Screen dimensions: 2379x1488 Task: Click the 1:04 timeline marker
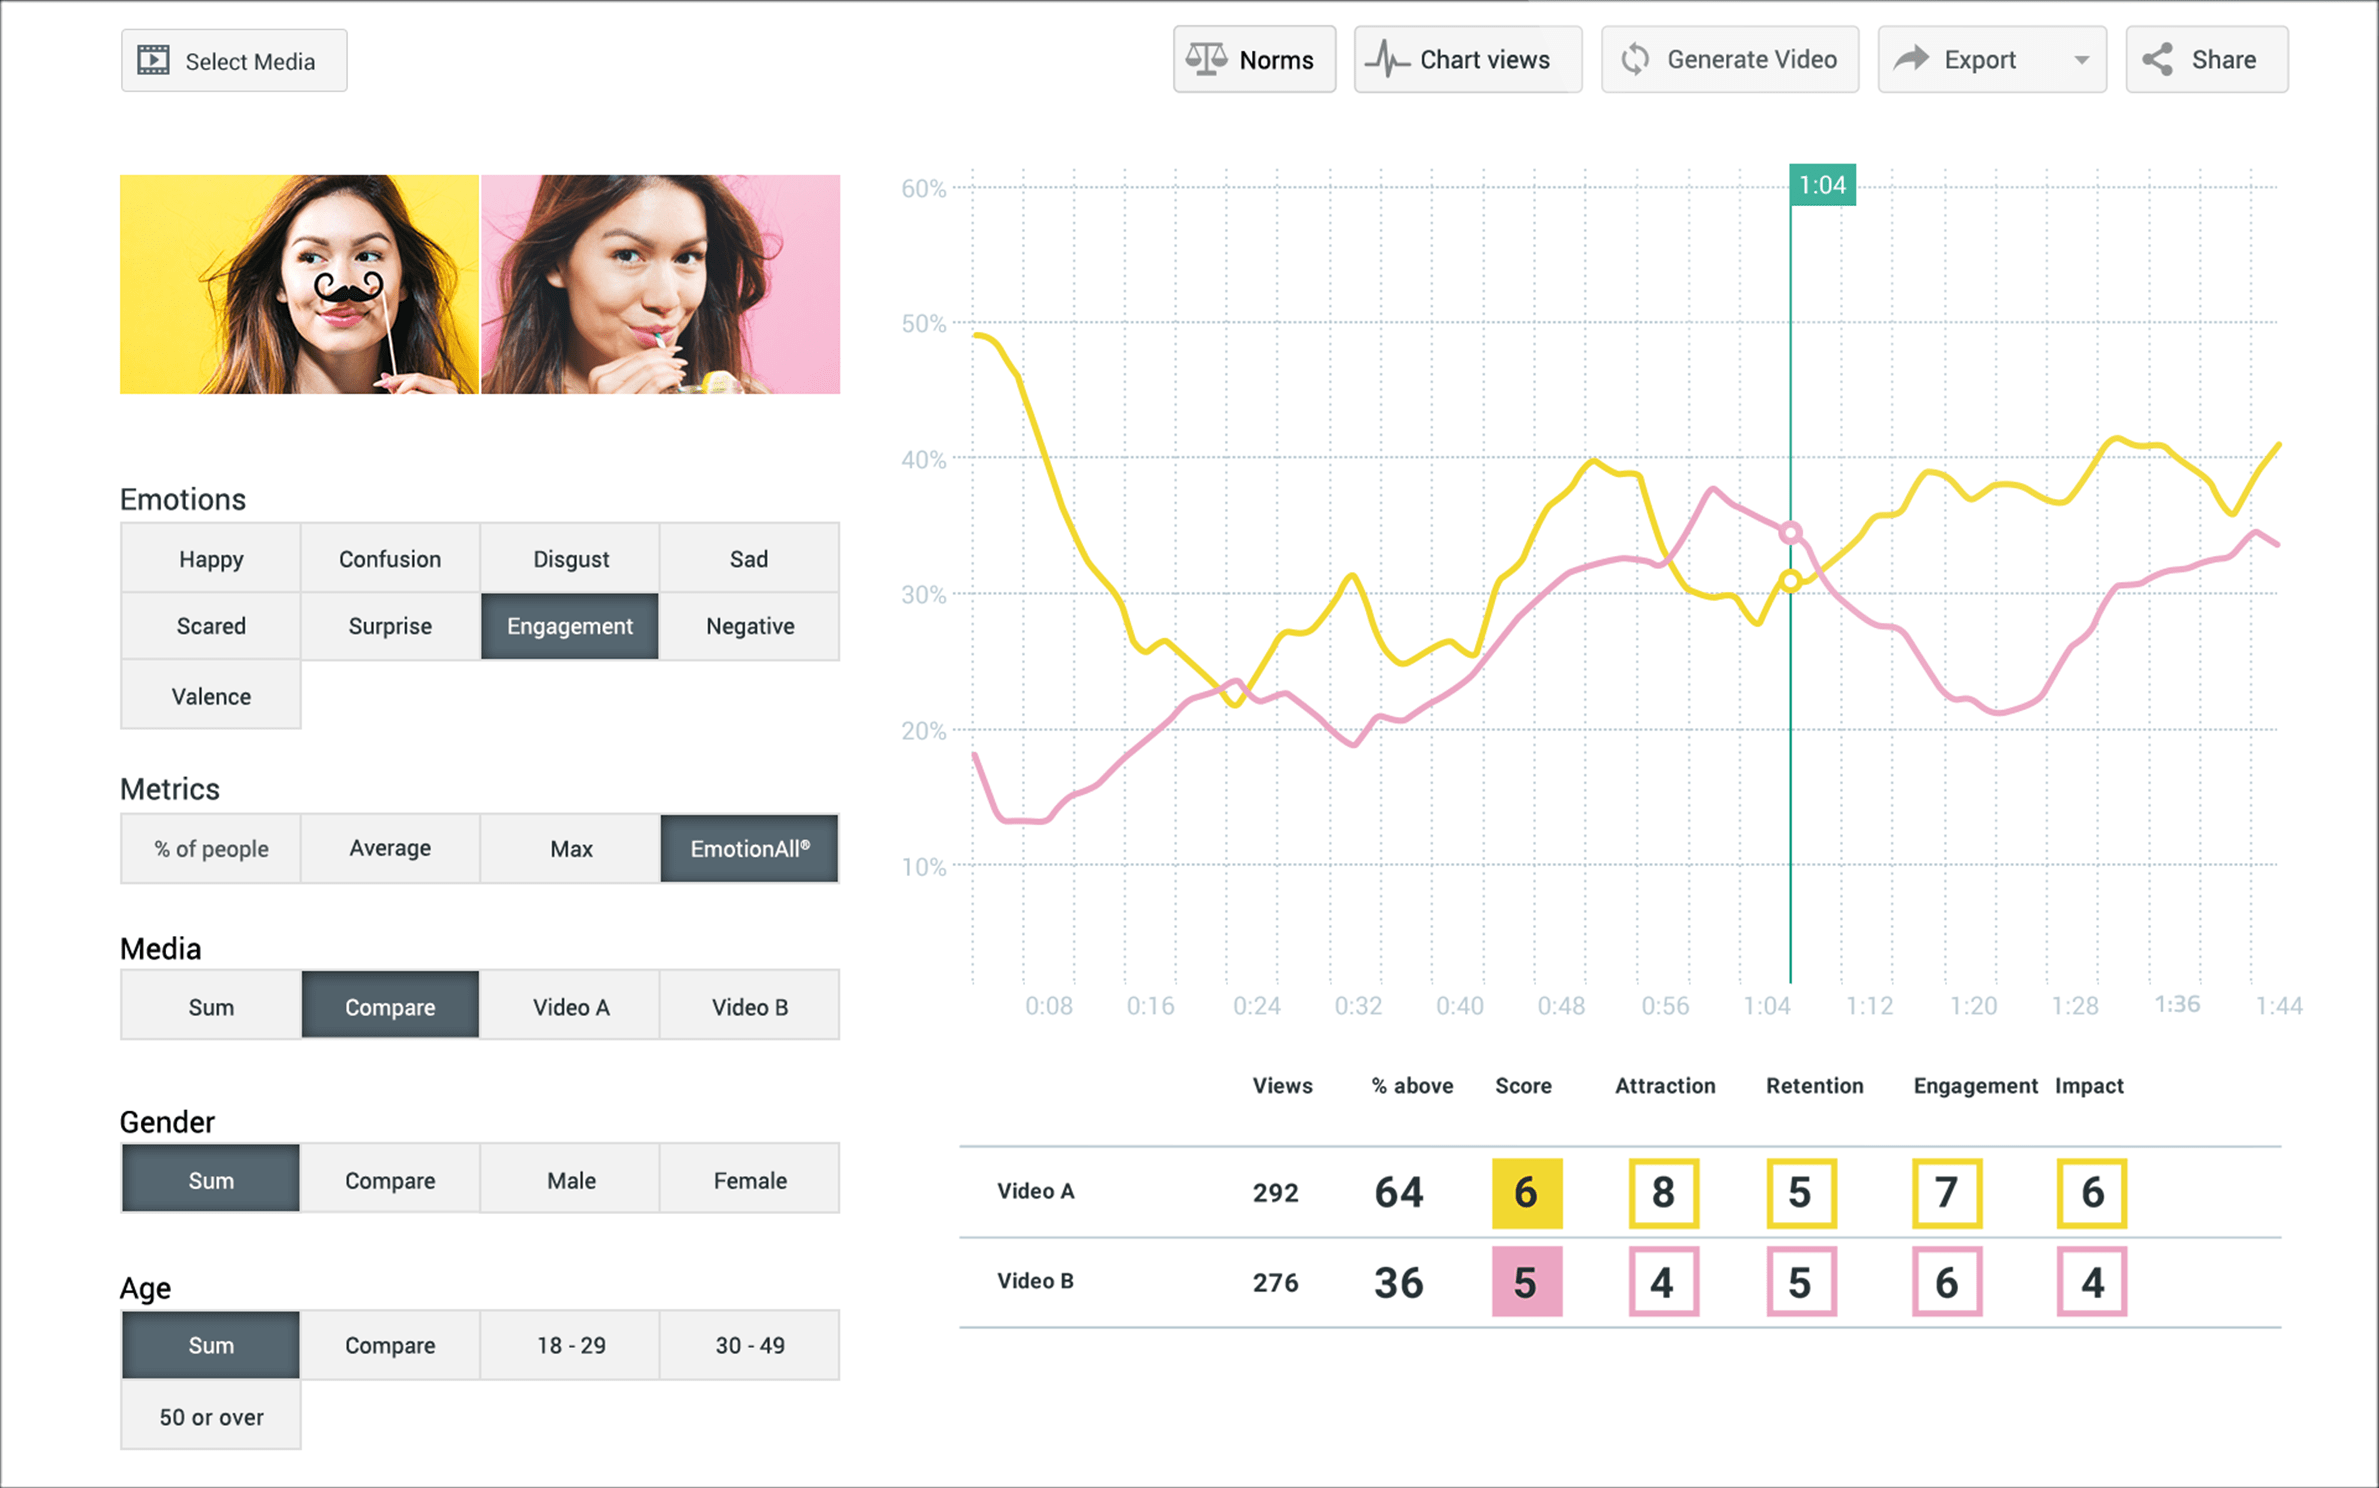pos(1822,185)
